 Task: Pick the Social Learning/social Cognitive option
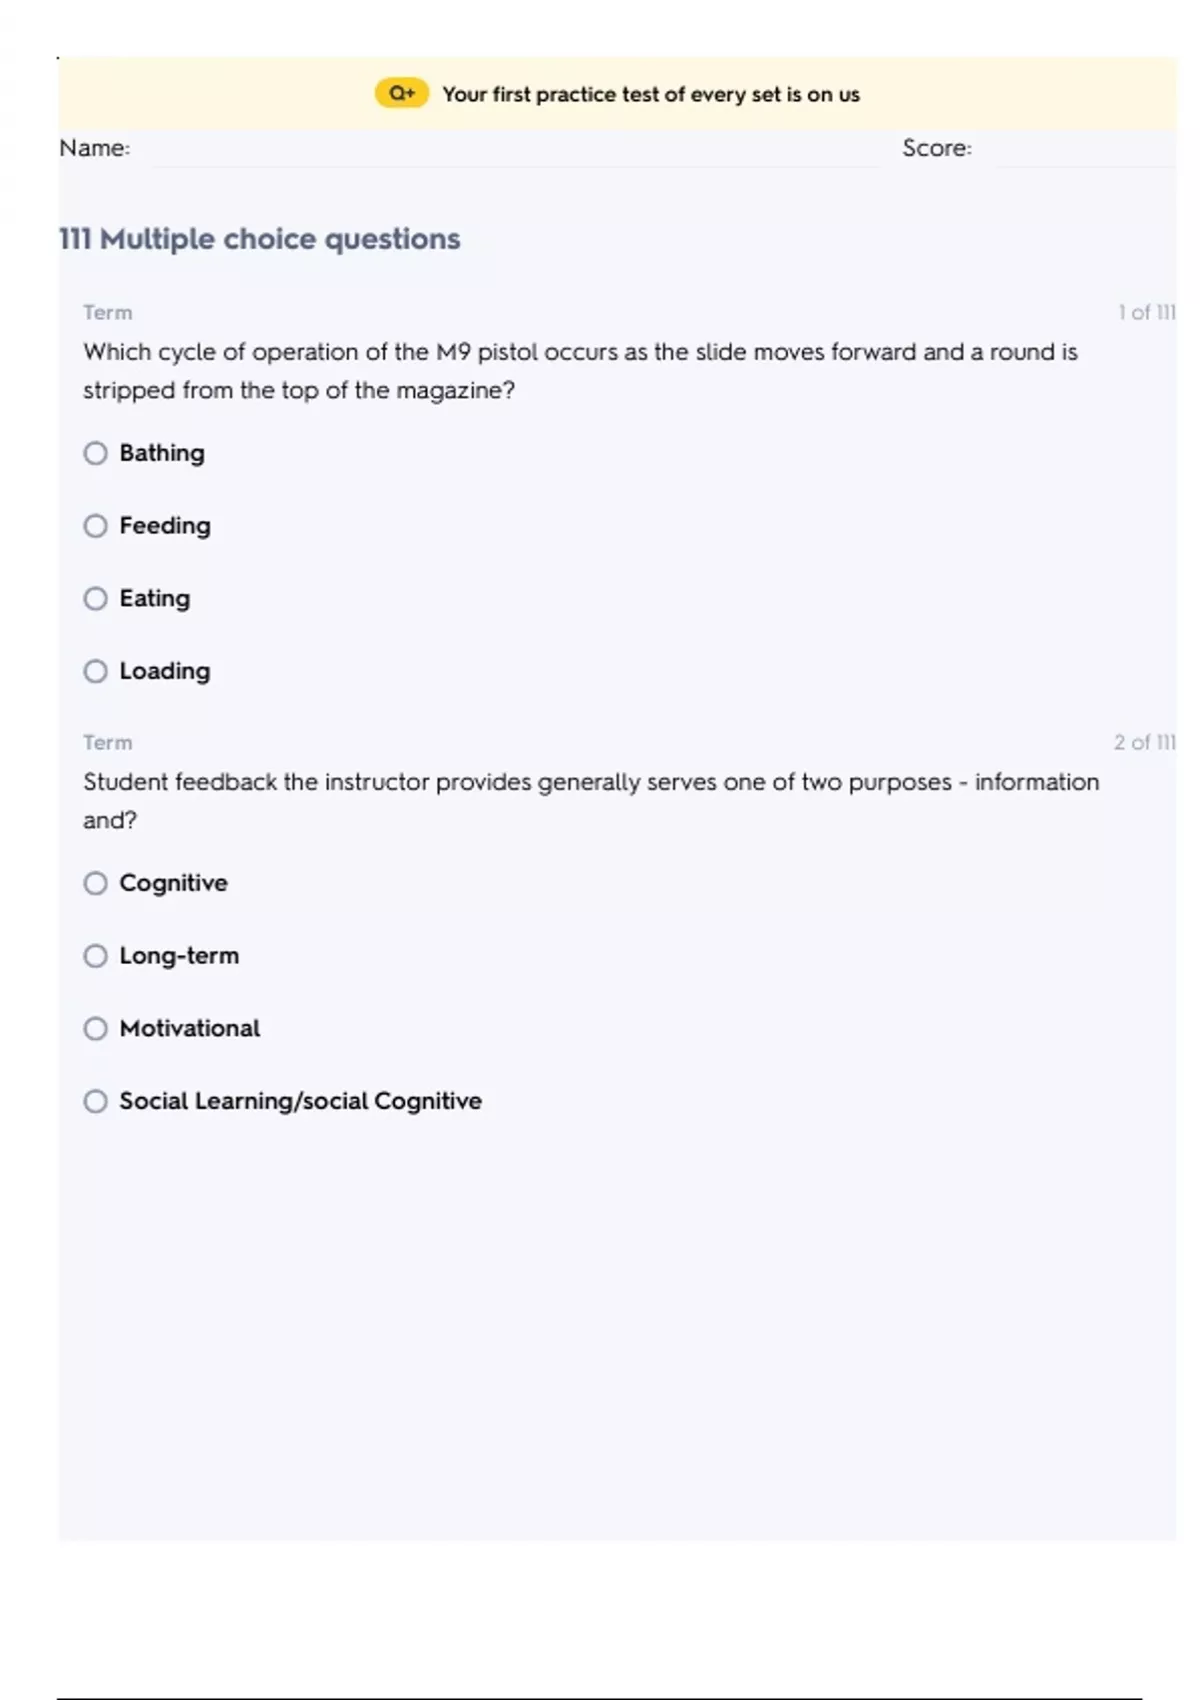tap(95, 1101)
